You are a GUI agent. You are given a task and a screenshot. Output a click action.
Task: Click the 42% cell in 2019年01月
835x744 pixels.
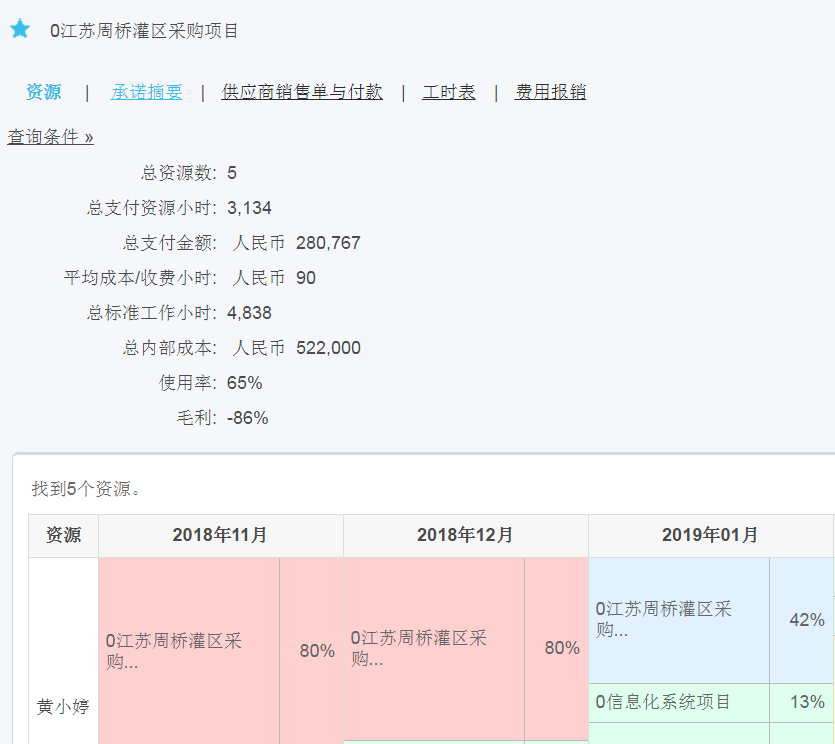(806, 620)
